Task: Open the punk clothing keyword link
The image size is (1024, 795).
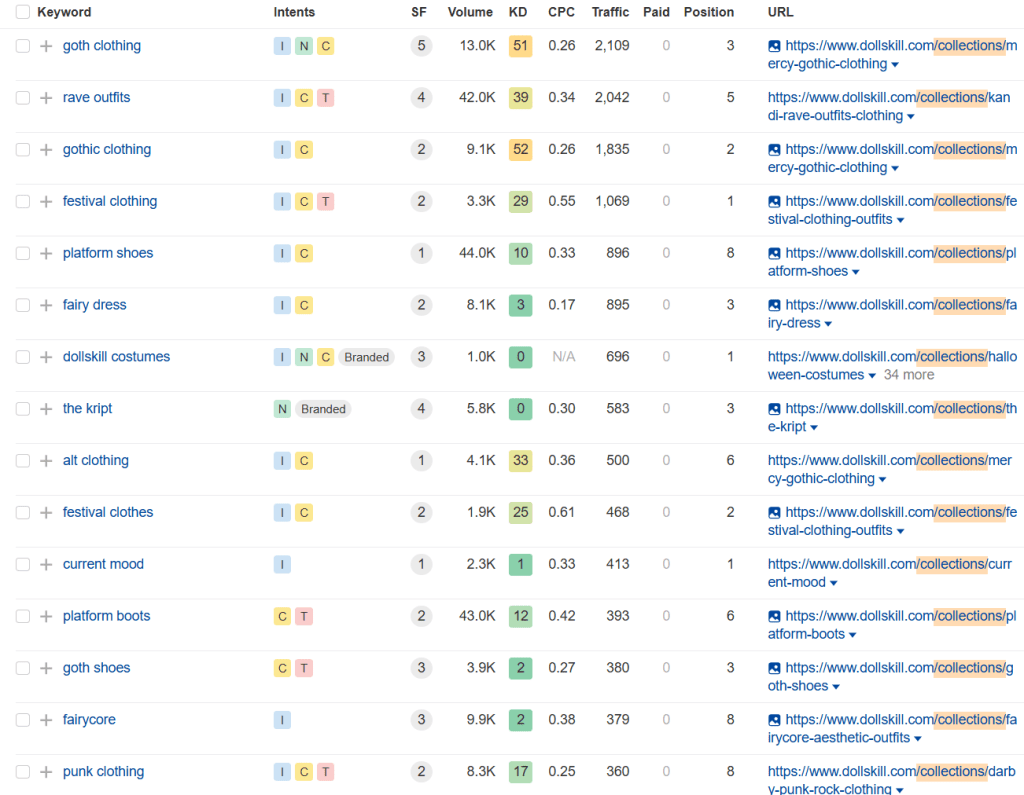Action: (103, 772)
